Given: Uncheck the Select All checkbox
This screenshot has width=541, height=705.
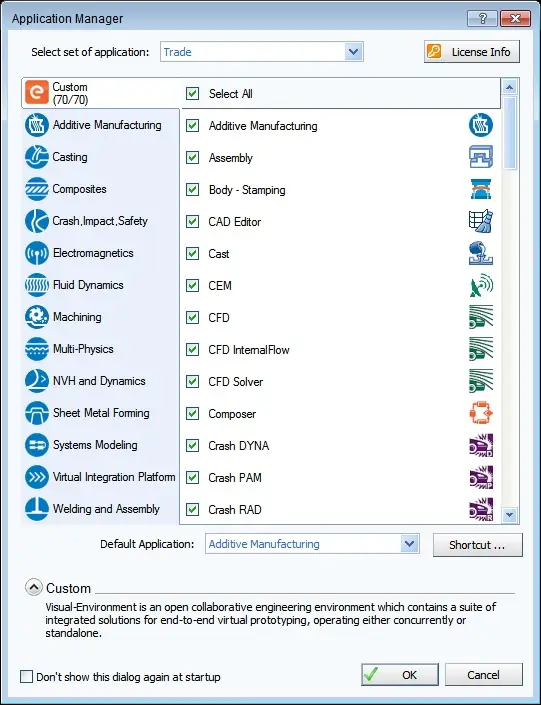Looking at the screenshot, I should tap(192, 94).
